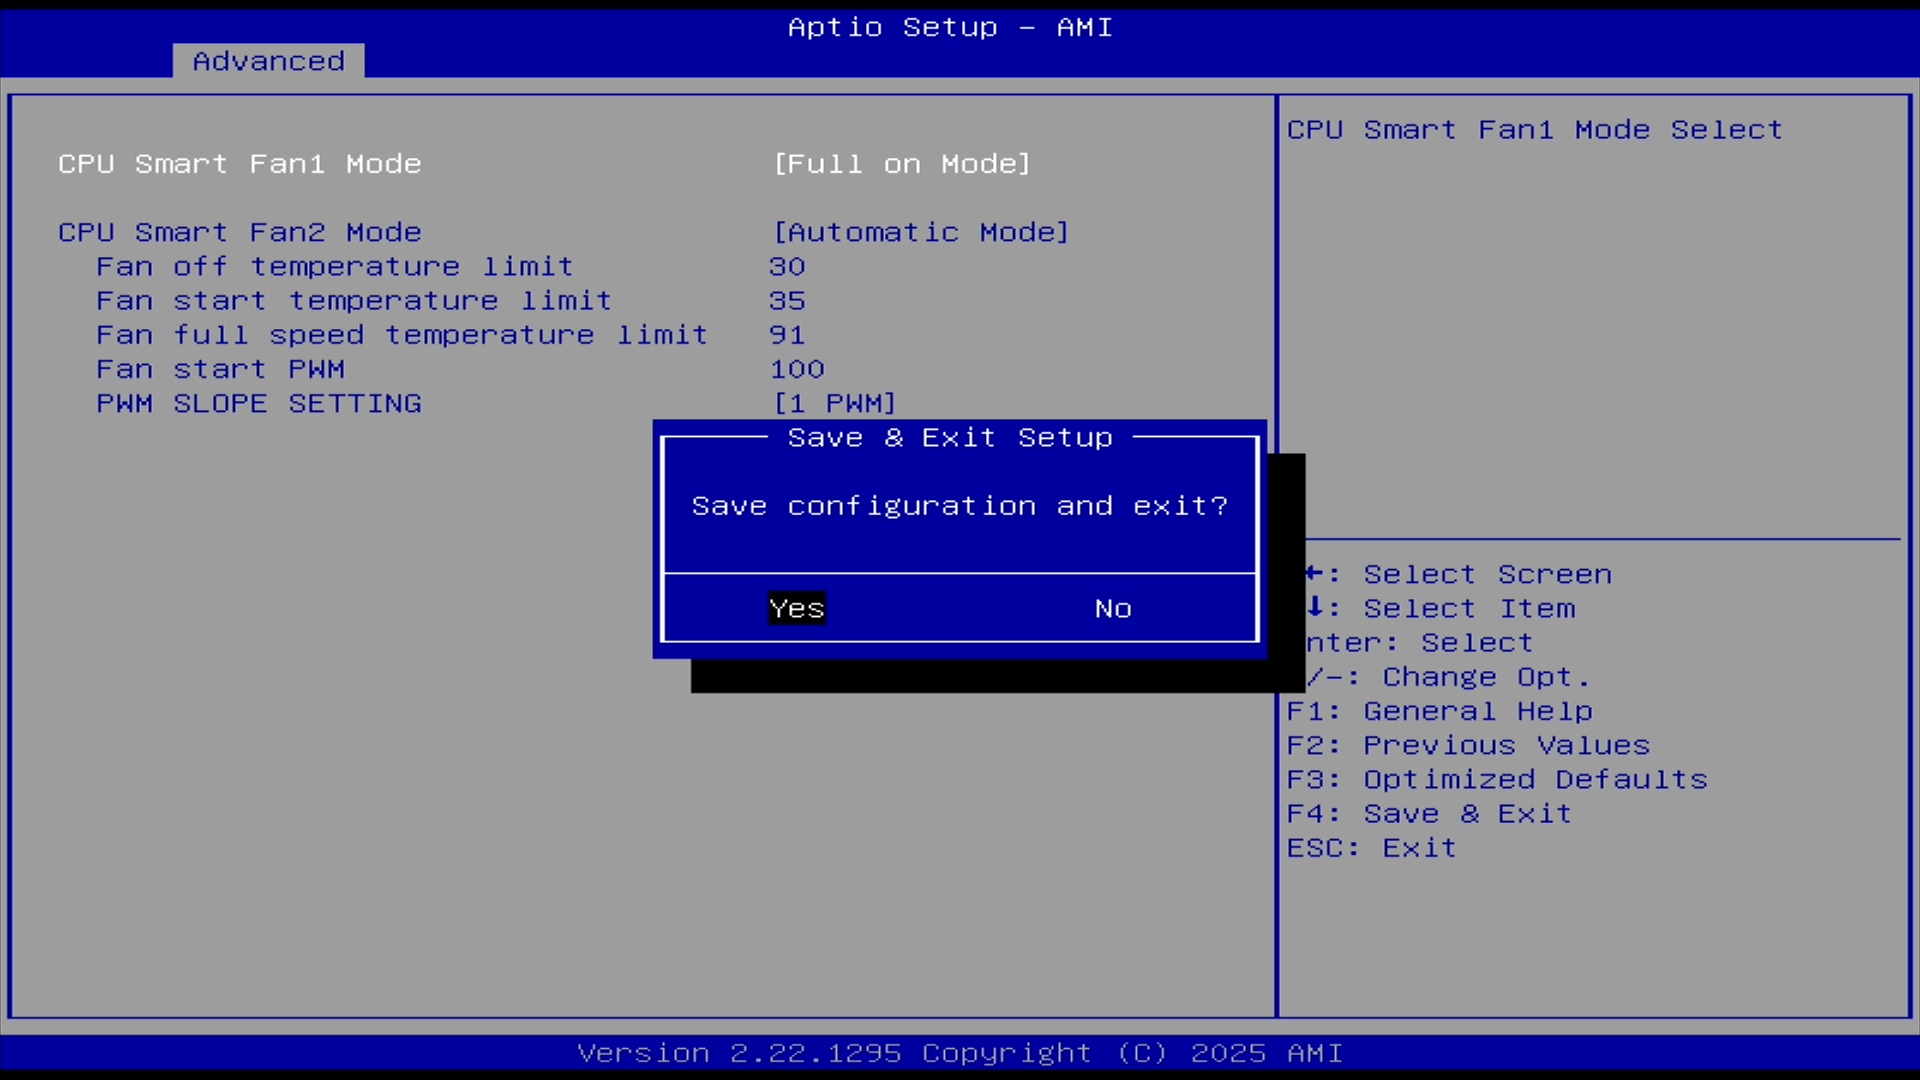
Task: Open the [Full on Mode] value dropdown
Action: pos(902,164)
